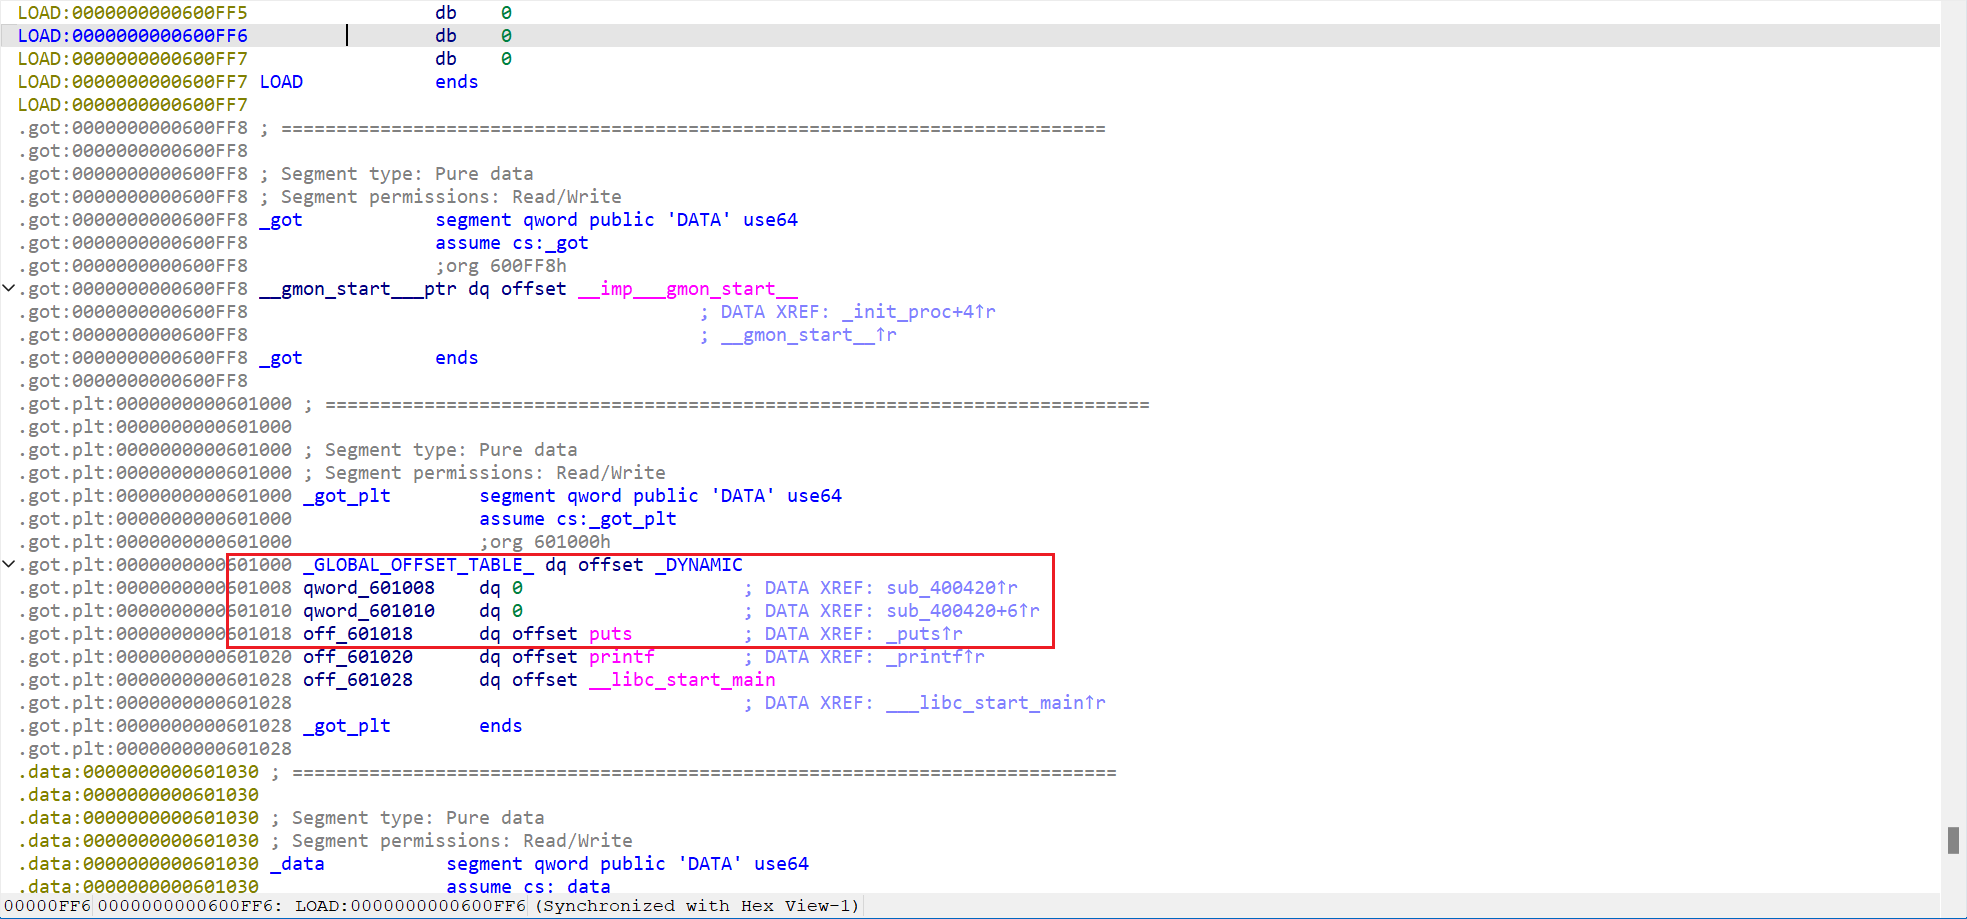Collapse the __gmon_start___ptr line chevron
Image resolution: width=1967 pixels, height=919 pixels.
click(9, 289)
